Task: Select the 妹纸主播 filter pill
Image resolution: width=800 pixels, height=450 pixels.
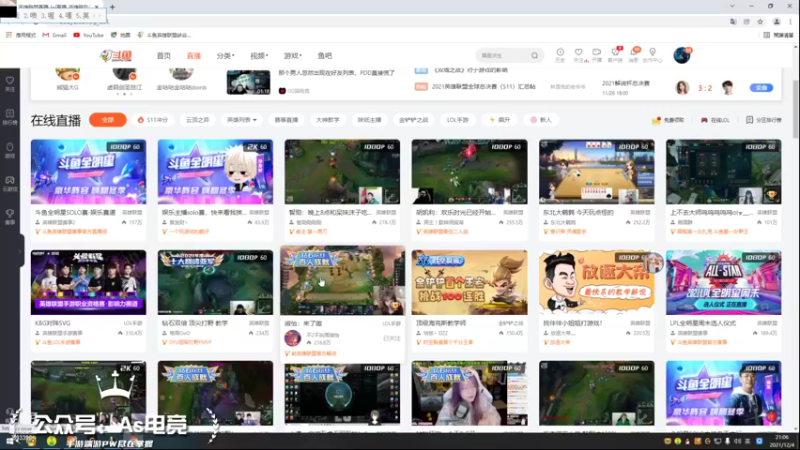Action: (369, 120)
